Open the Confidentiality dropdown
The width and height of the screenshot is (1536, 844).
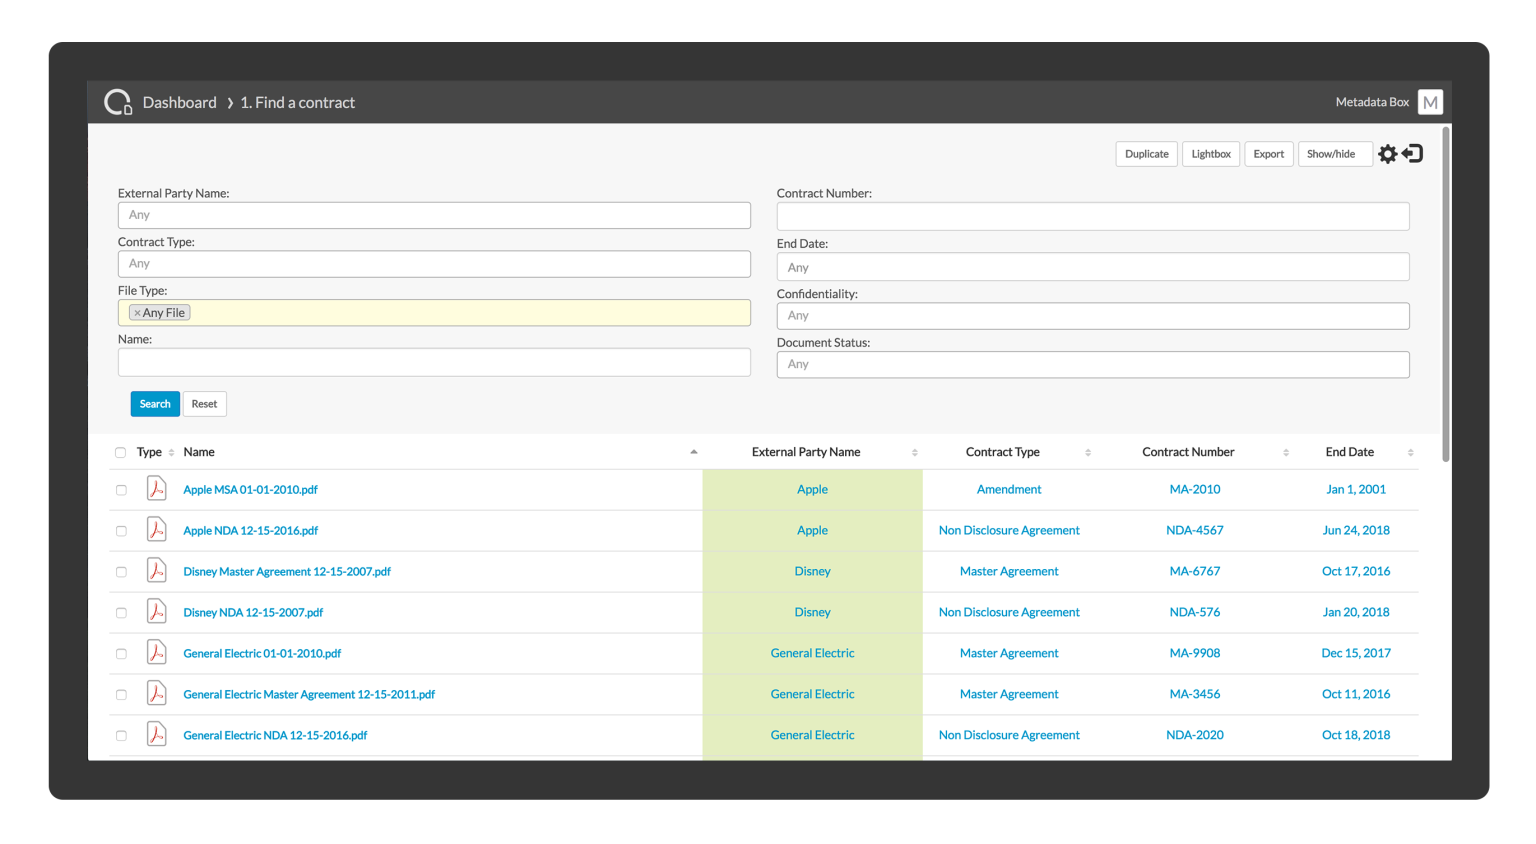(1092, 315)
